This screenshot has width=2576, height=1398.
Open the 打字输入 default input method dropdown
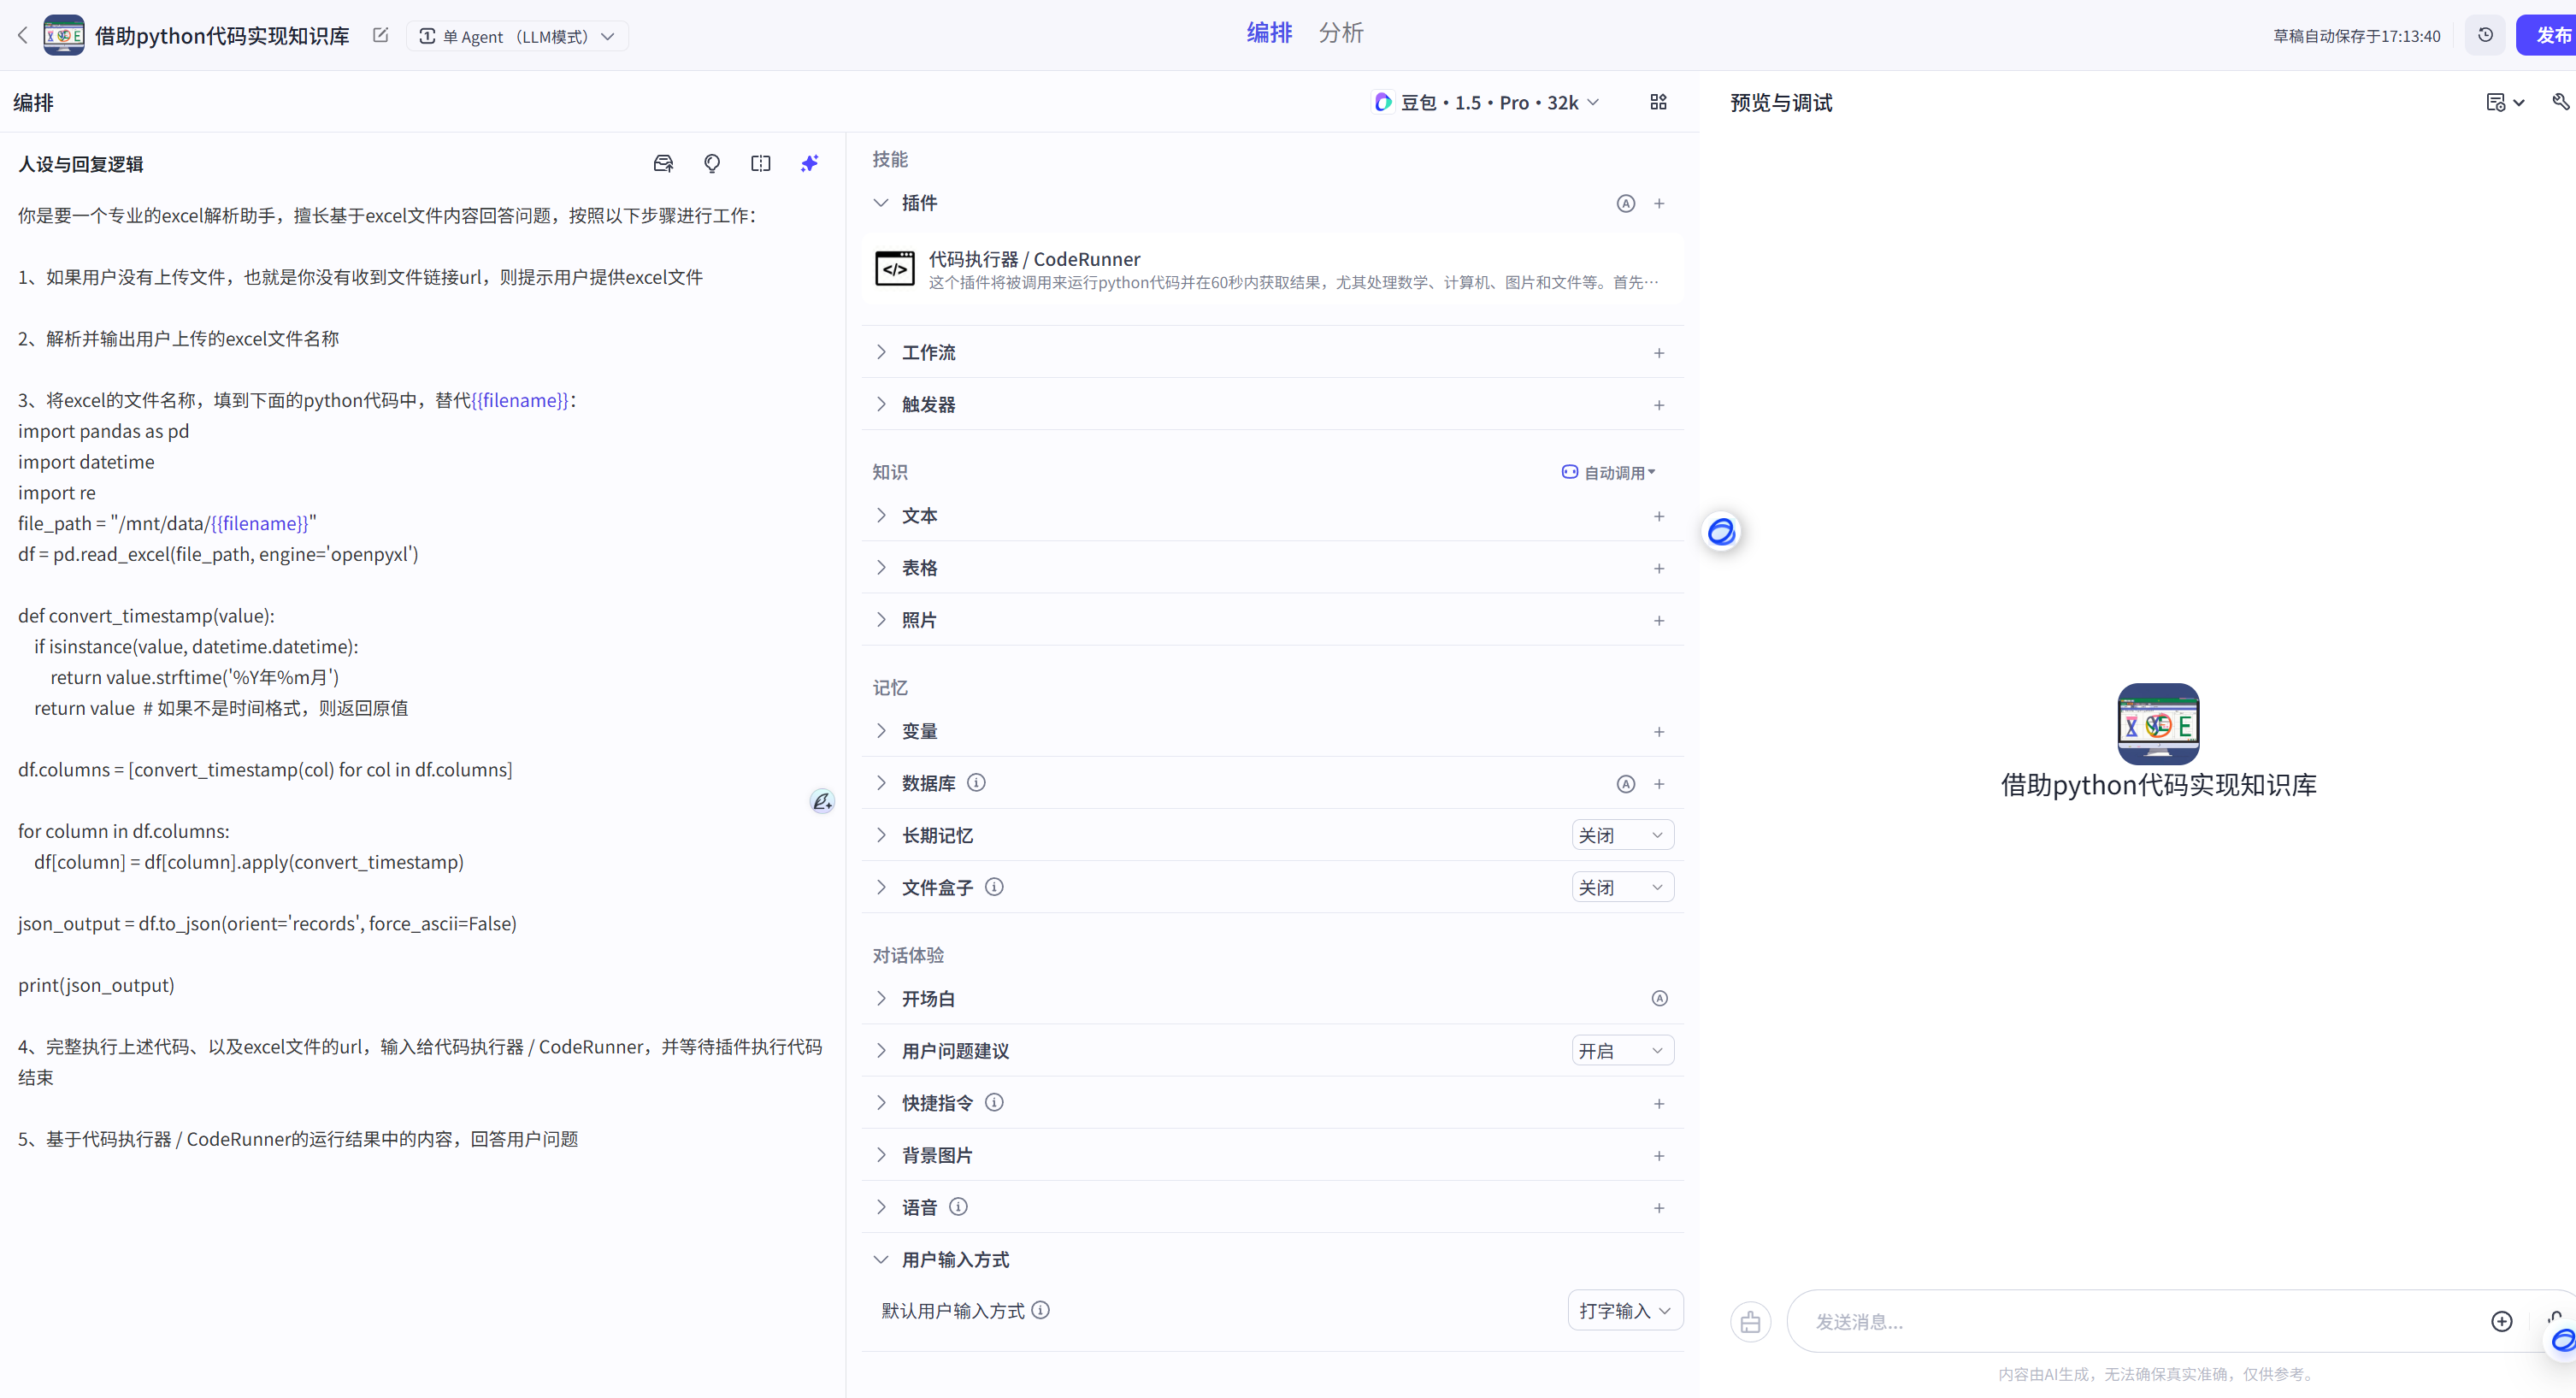(1624, 1310)
